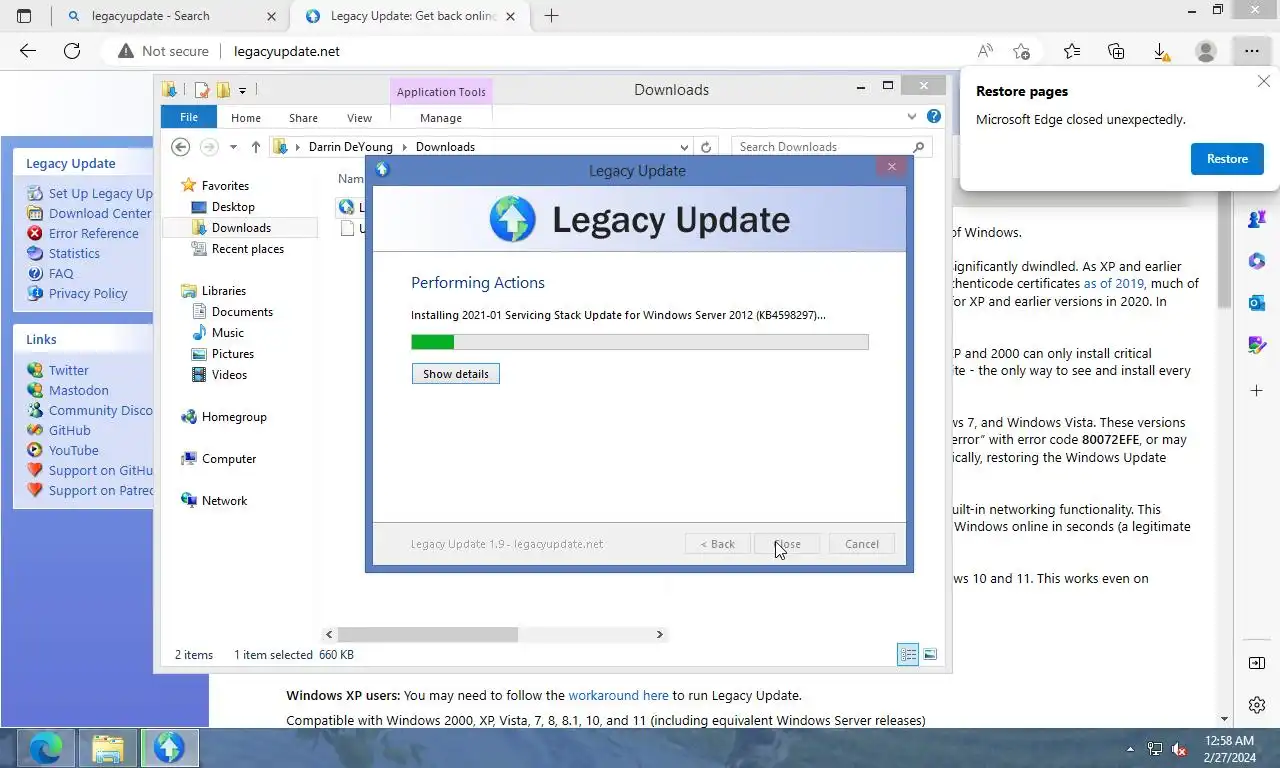Click Properties icon in Explorer quick access toolbar
The height and width of the screenshot is (768, 1280).
[x=202, y=90]
